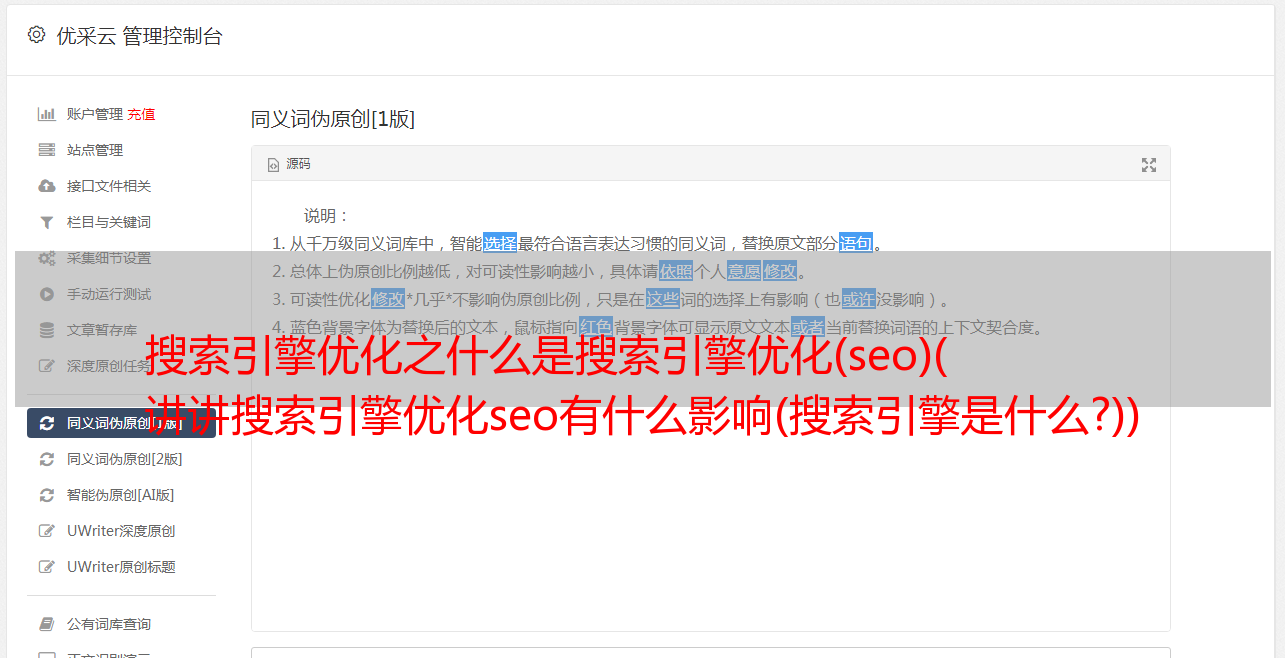Select the 站点管理 server icon
This screenshot has height=658, width=1285.
click(x=46, y=150)
